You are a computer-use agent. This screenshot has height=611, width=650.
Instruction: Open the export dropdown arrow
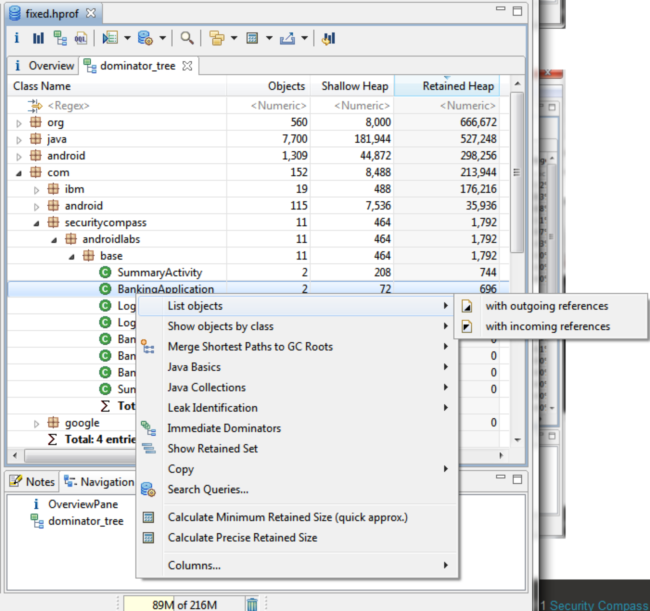(x=304, y=38)
